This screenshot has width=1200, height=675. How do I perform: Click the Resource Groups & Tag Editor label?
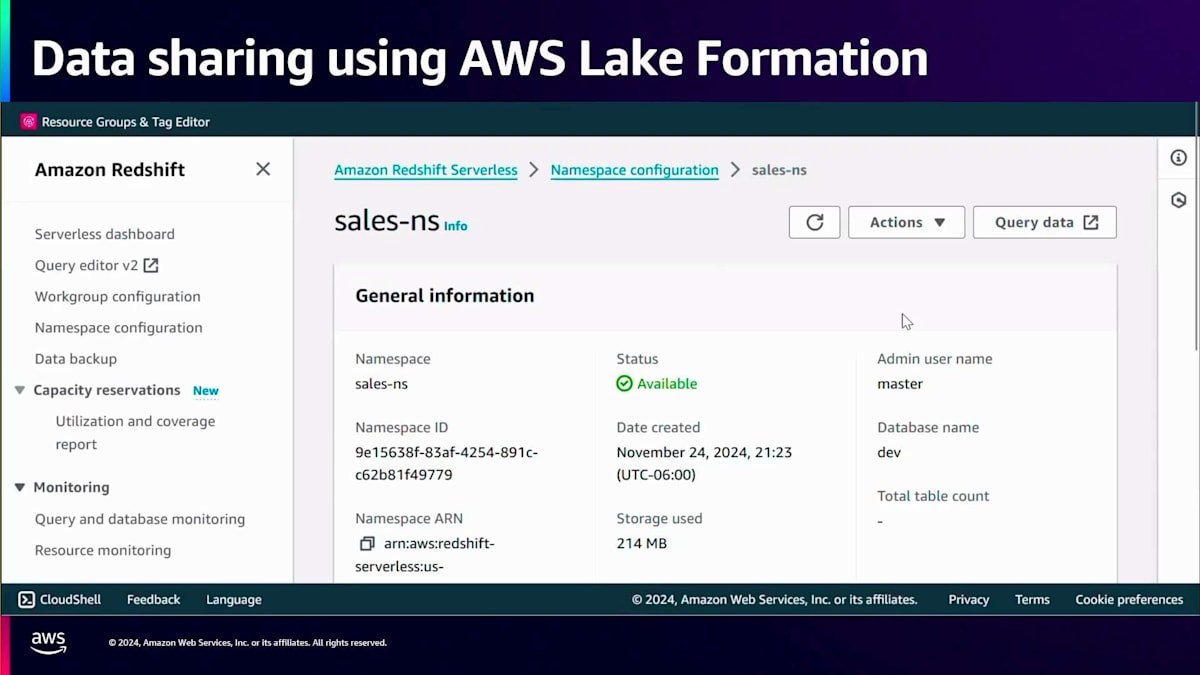click(x=126, y=122)
